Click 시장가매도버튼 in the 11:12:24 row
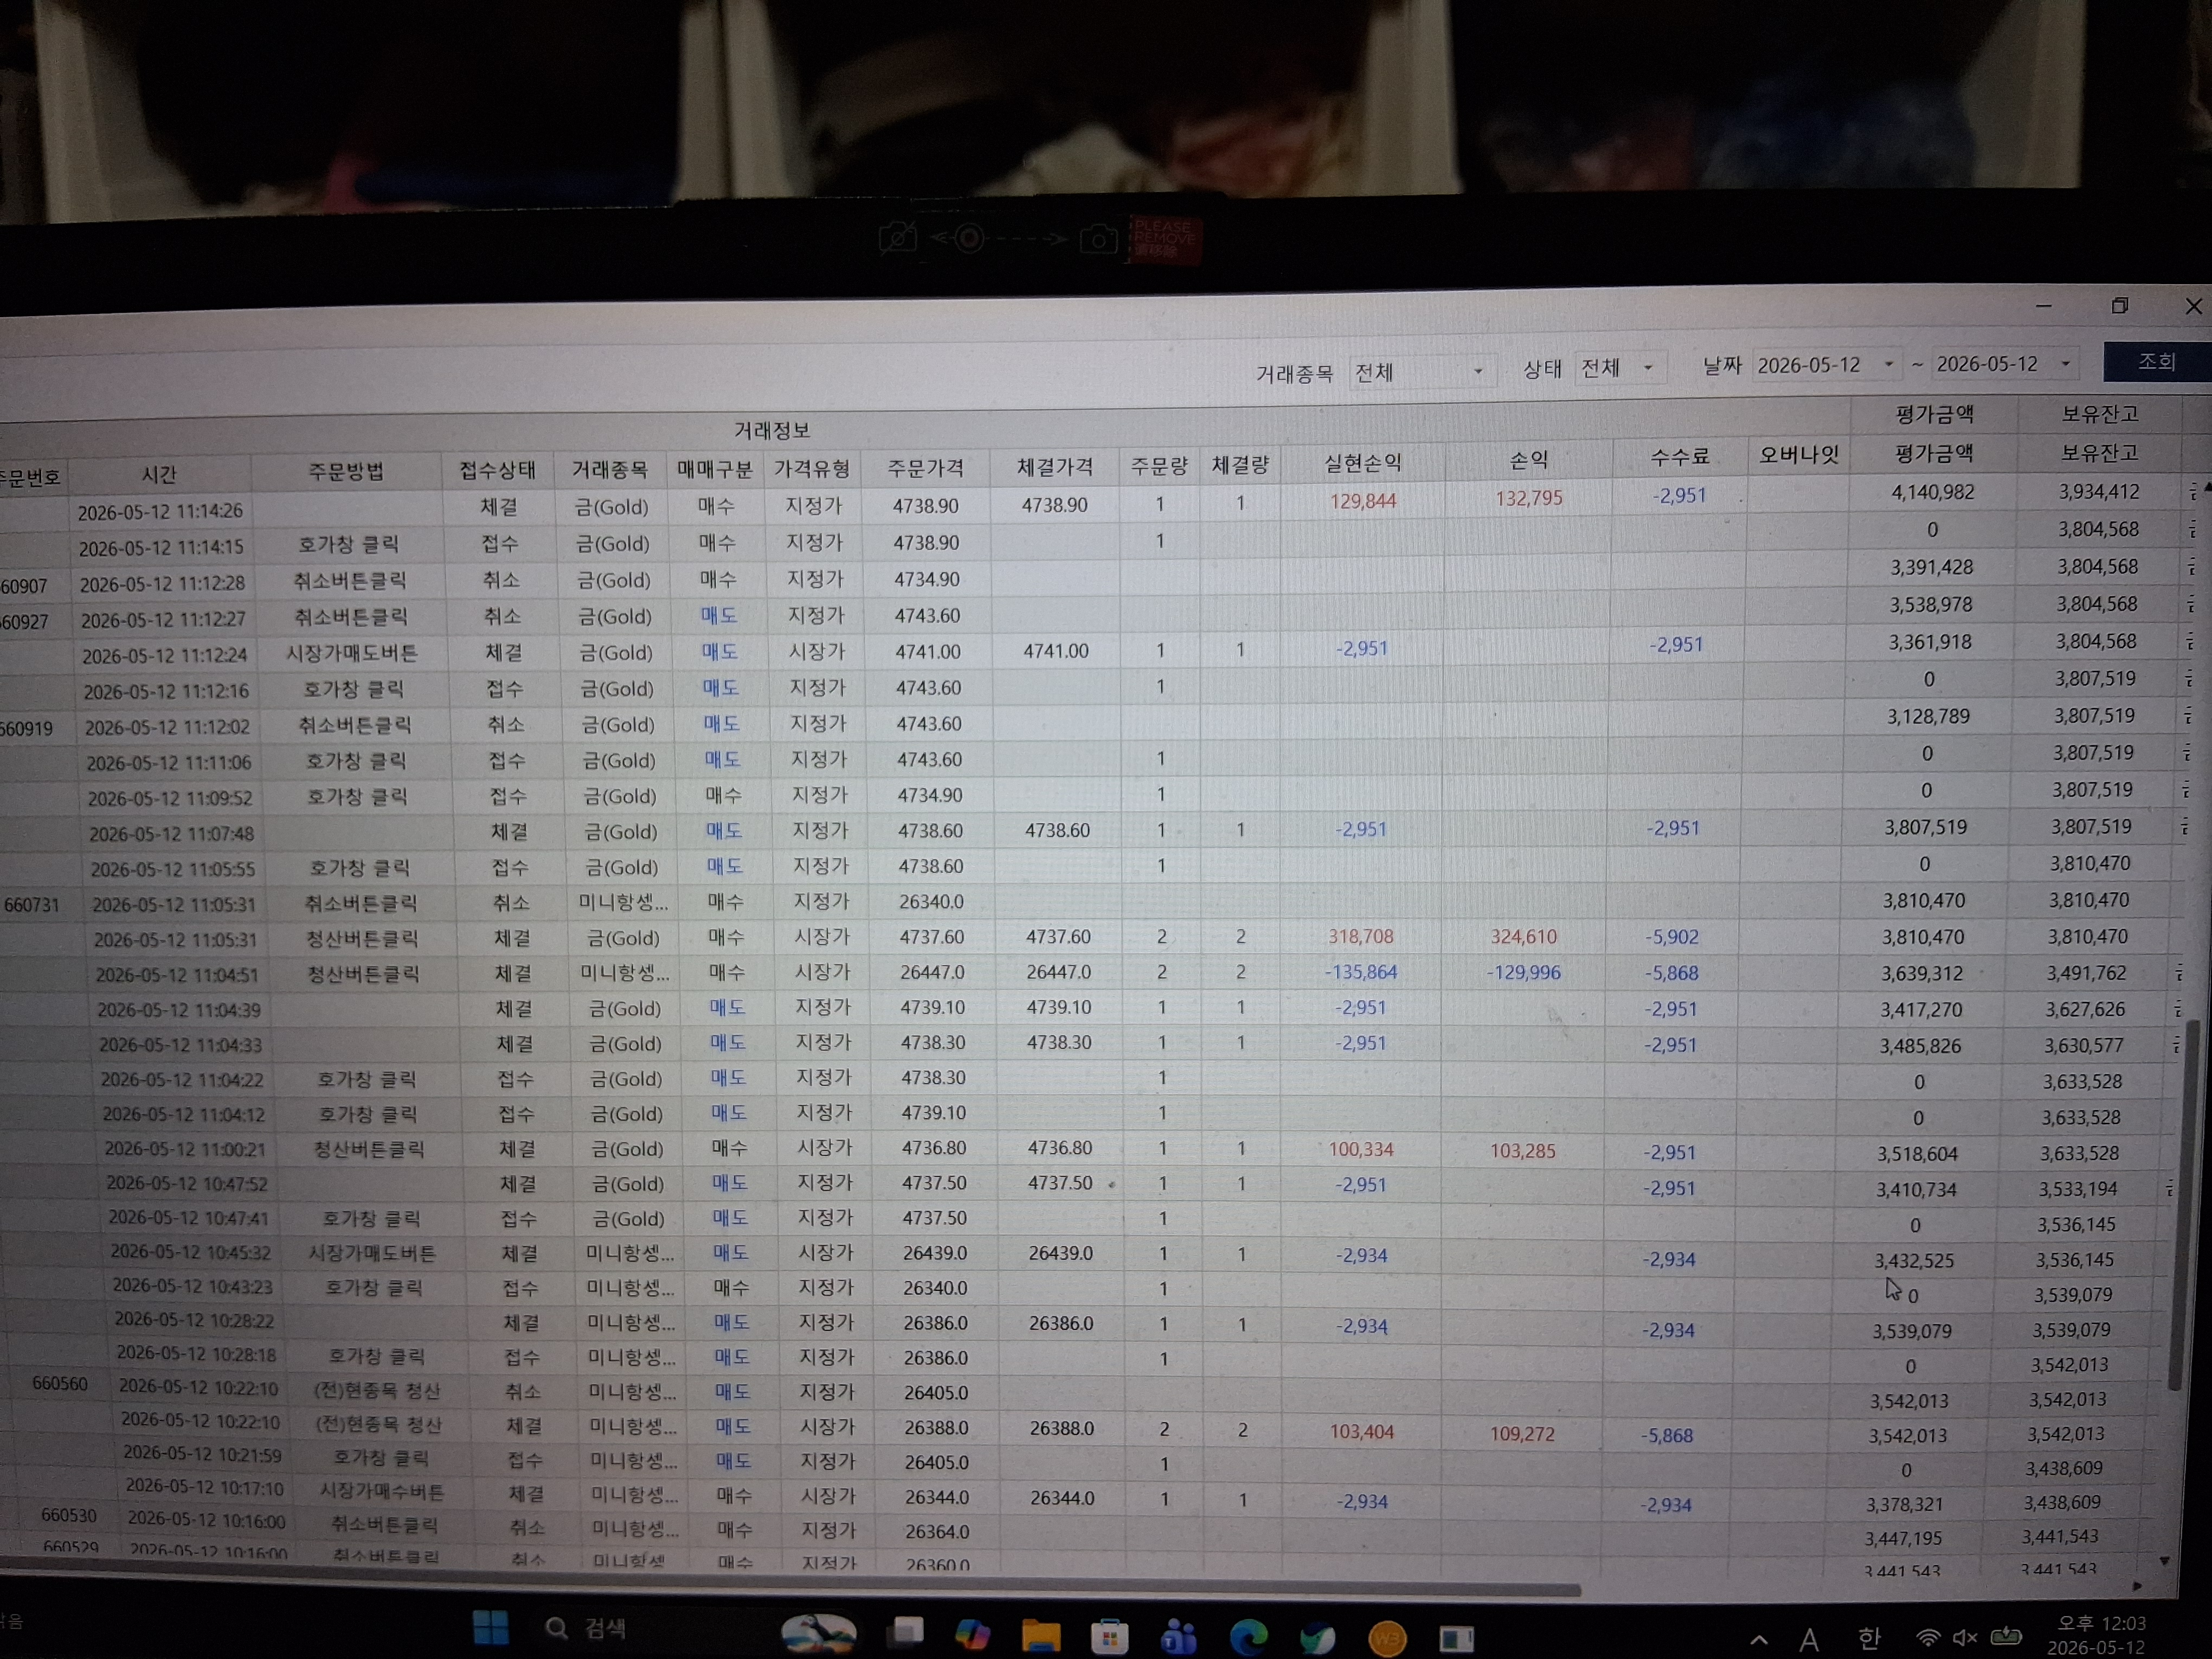Image resolution: width=2212 pixels, height=1659 pixels. [x=351, y=654]
